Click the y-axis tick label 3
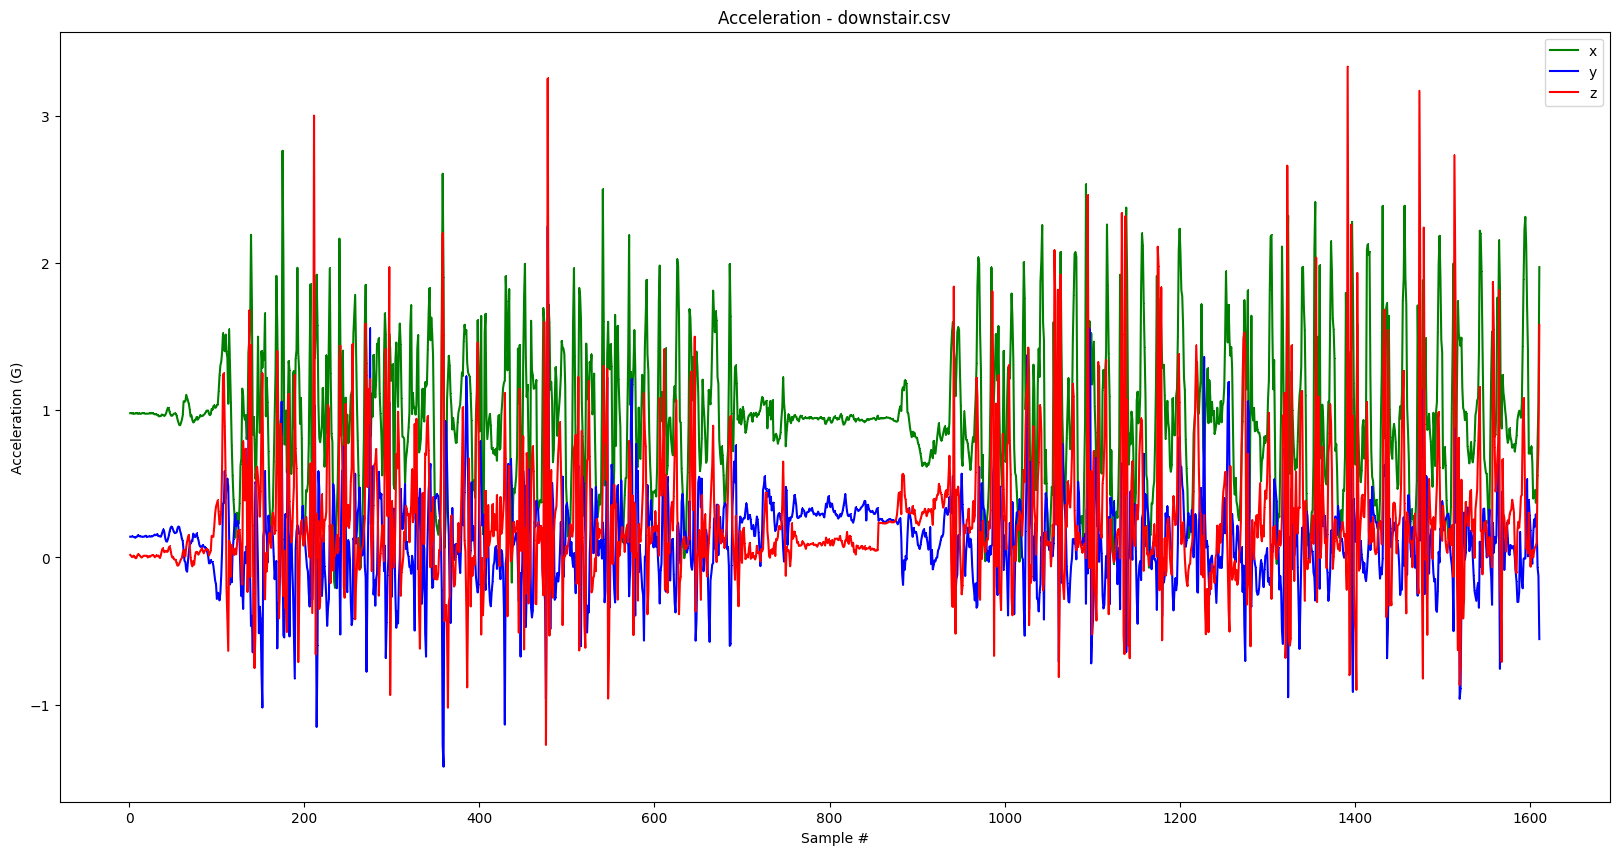 click(45, 117)
